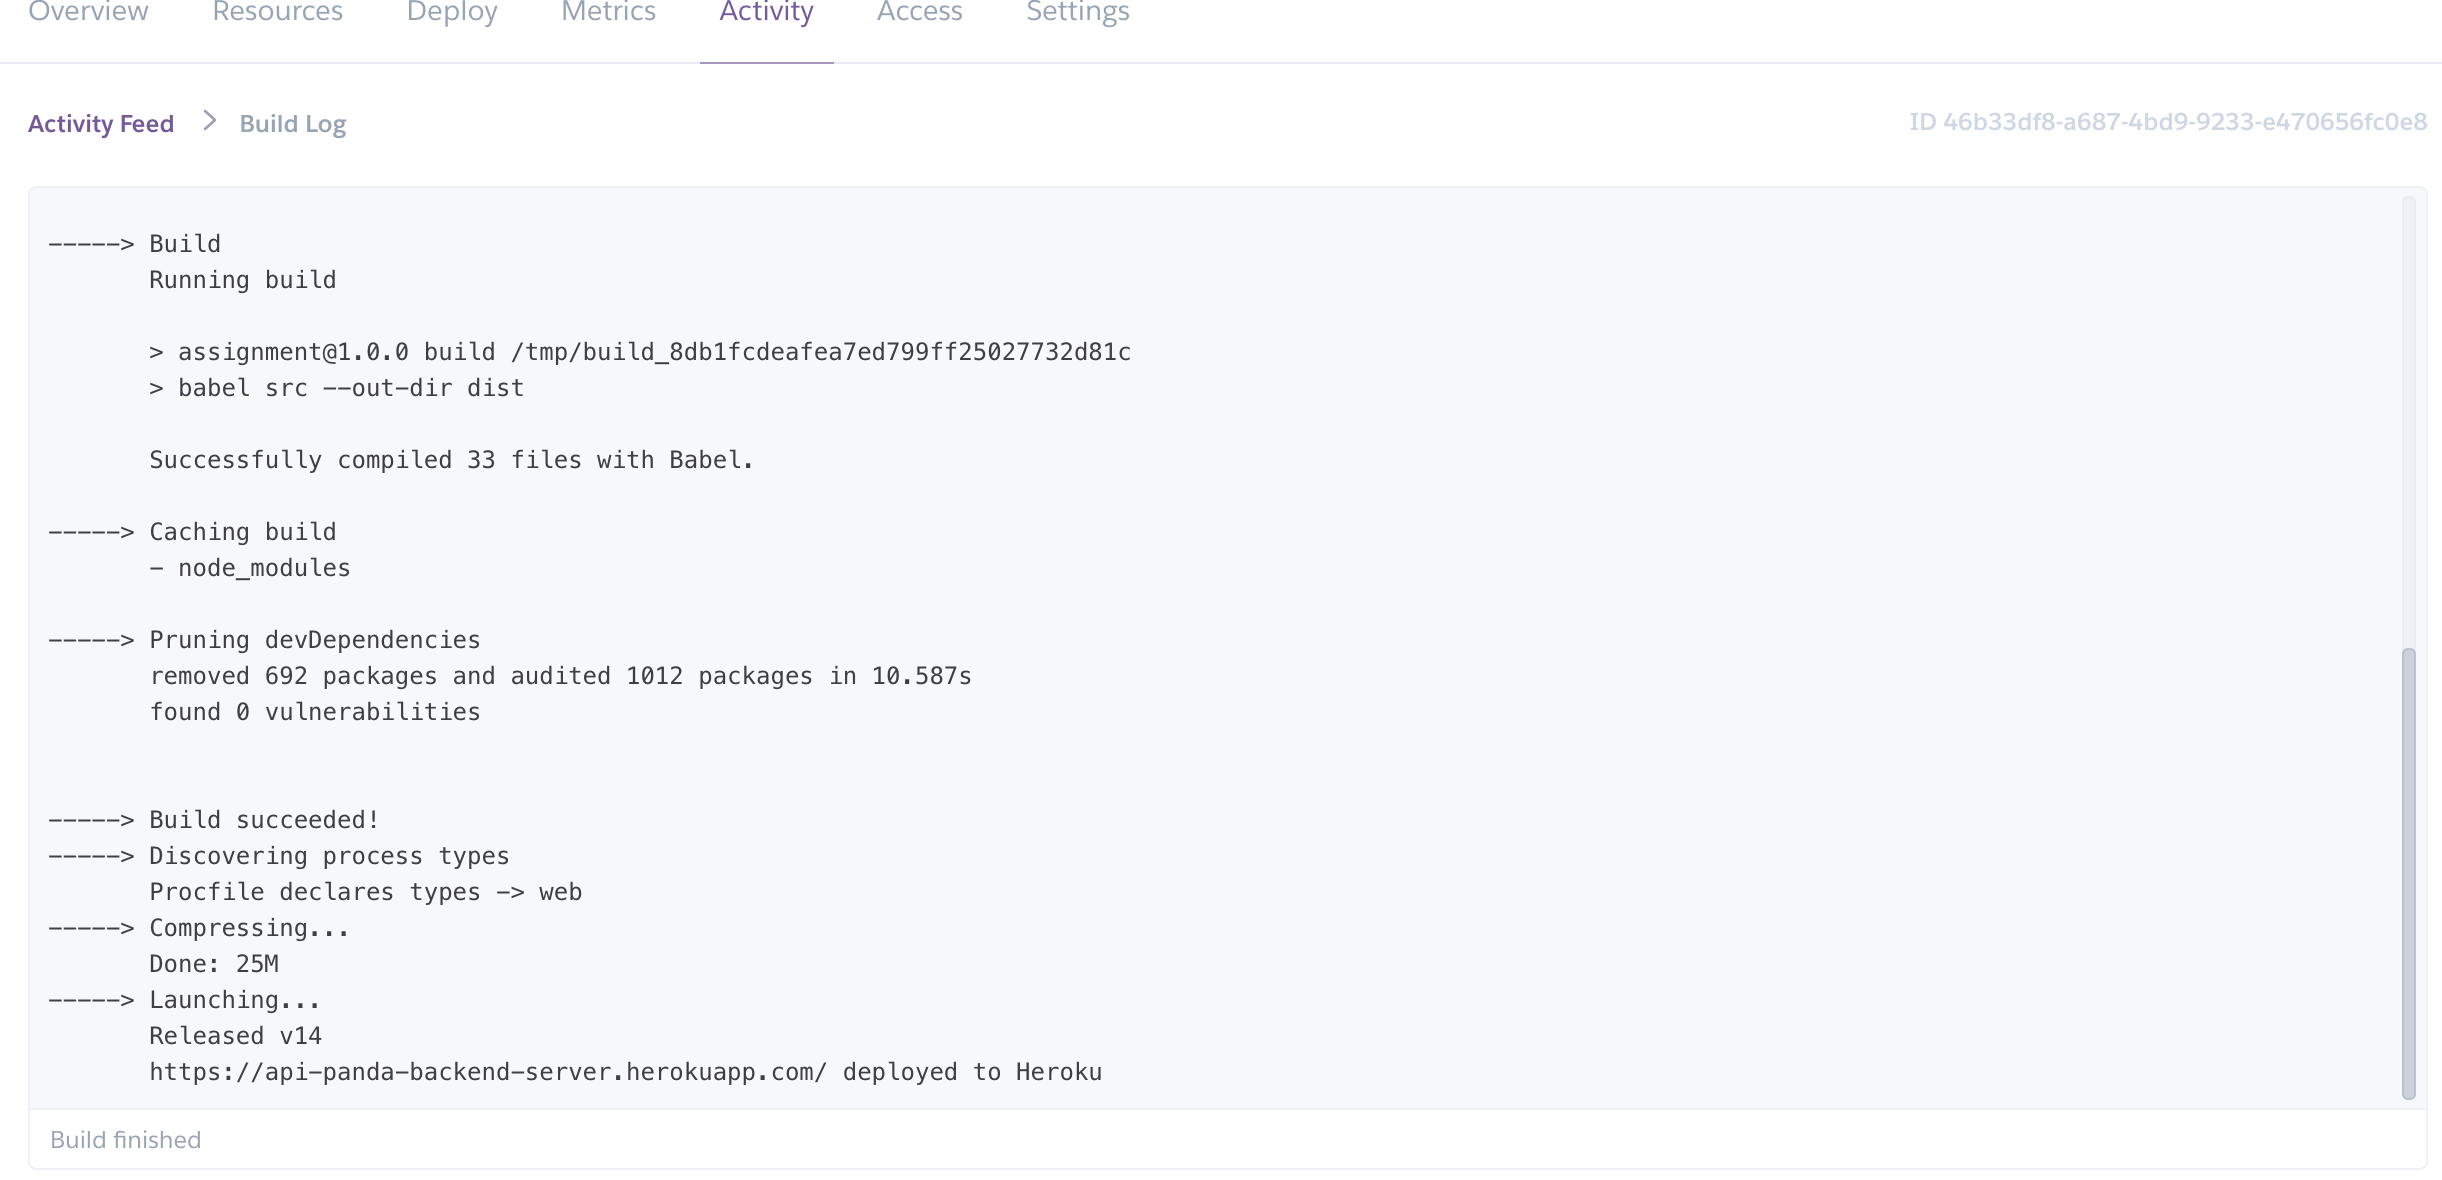Open the Settings tab
The image size is (2442, 1180).
point(1077,13)
